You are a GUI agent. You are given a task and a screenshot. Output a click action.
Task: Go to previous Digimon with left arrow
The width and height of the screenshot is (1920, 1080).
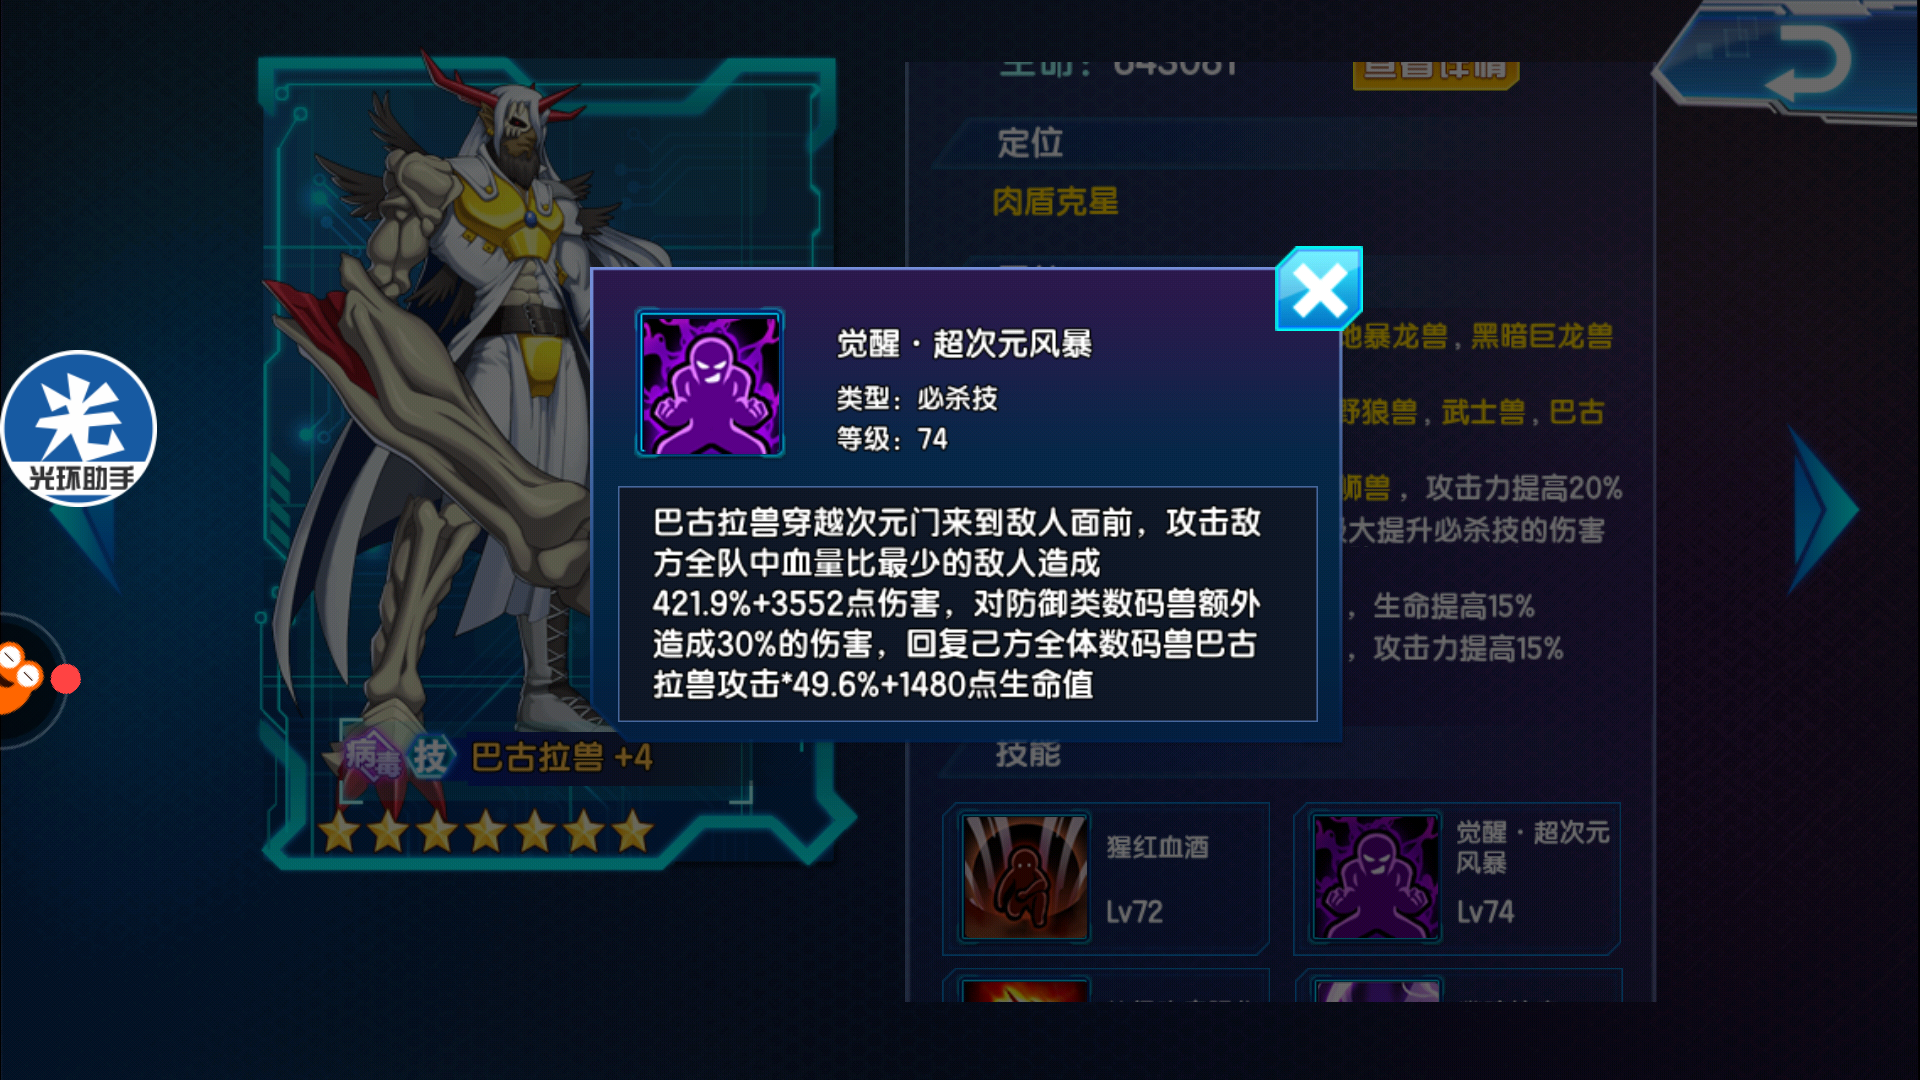point(92,545)
